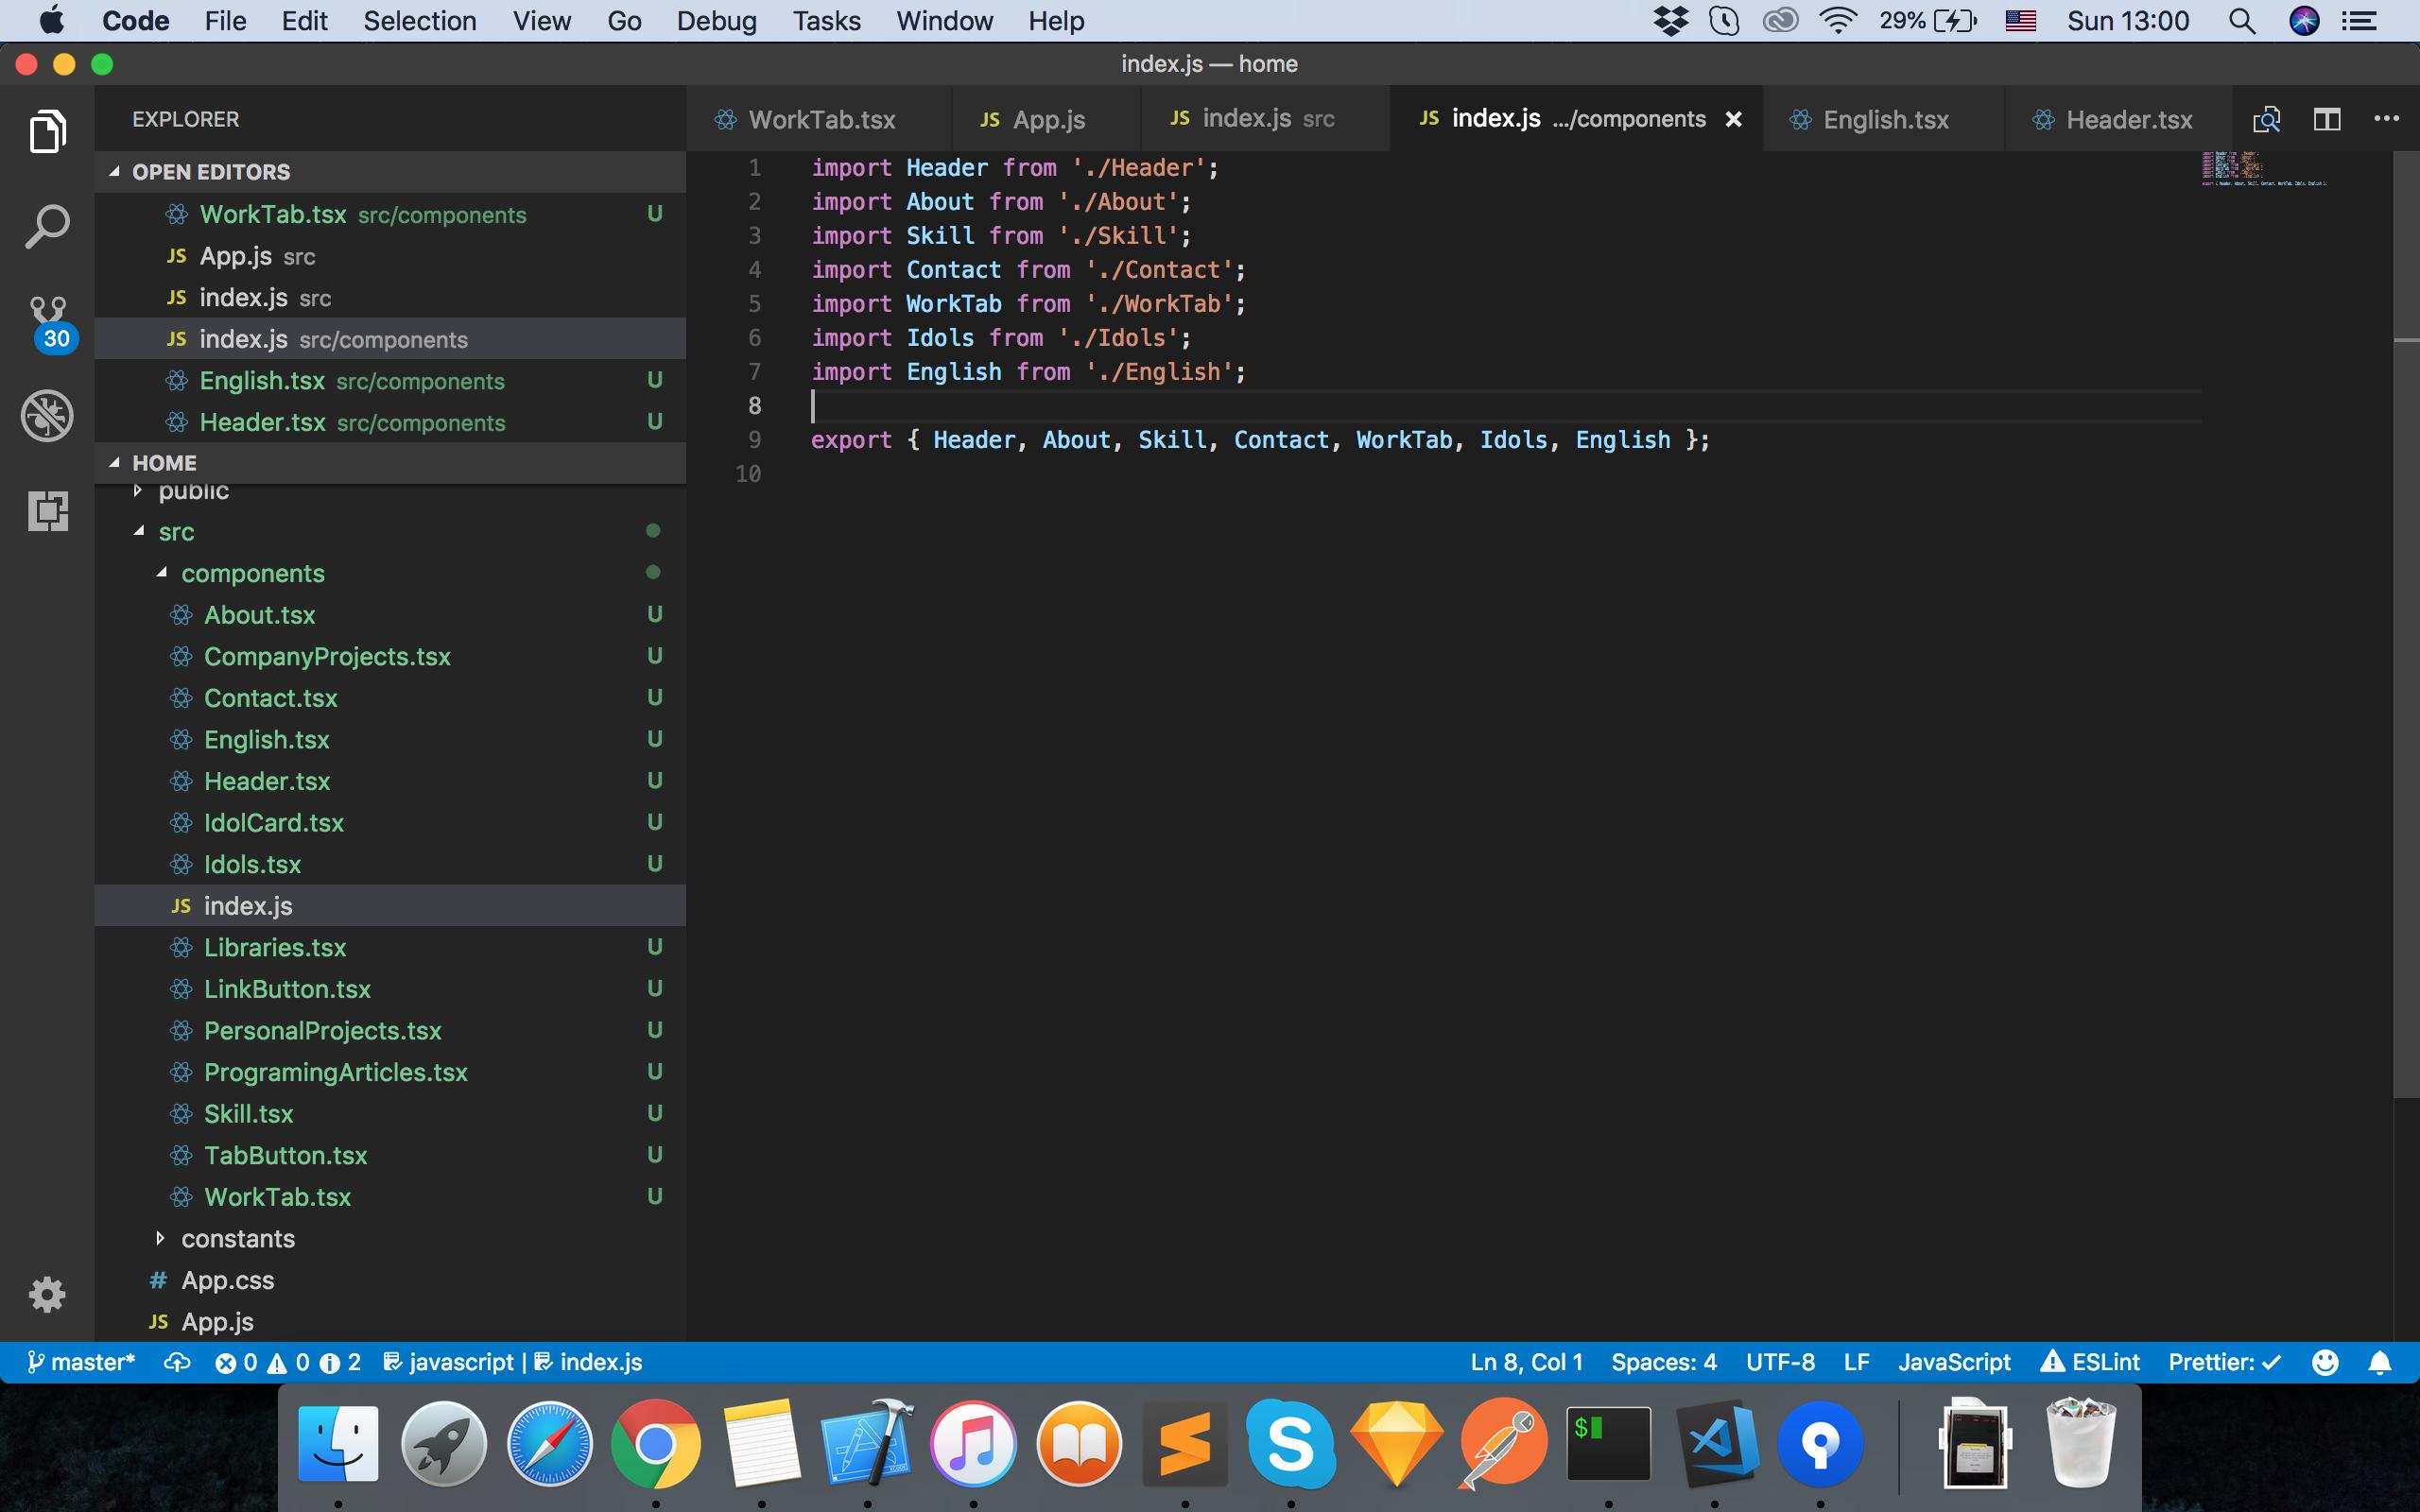Switch to the English.tsx tab

(1884, 120)
